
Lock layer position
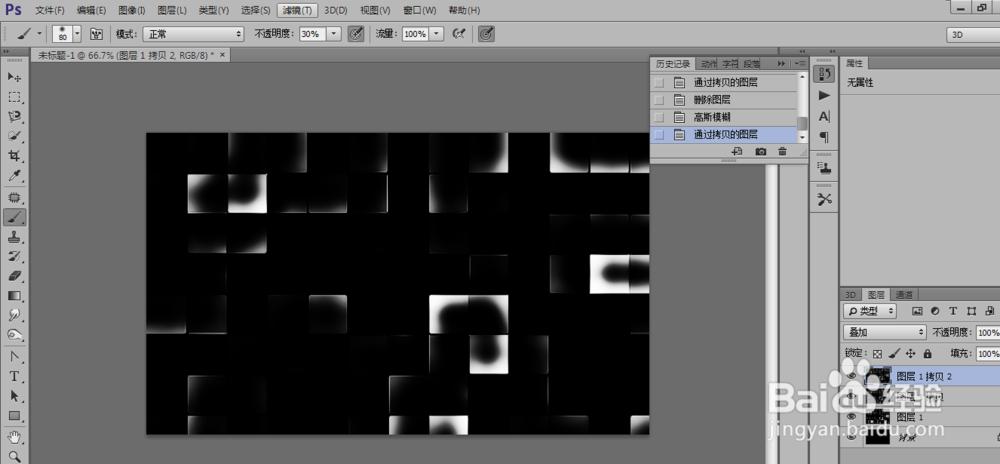tap(911, 353)
